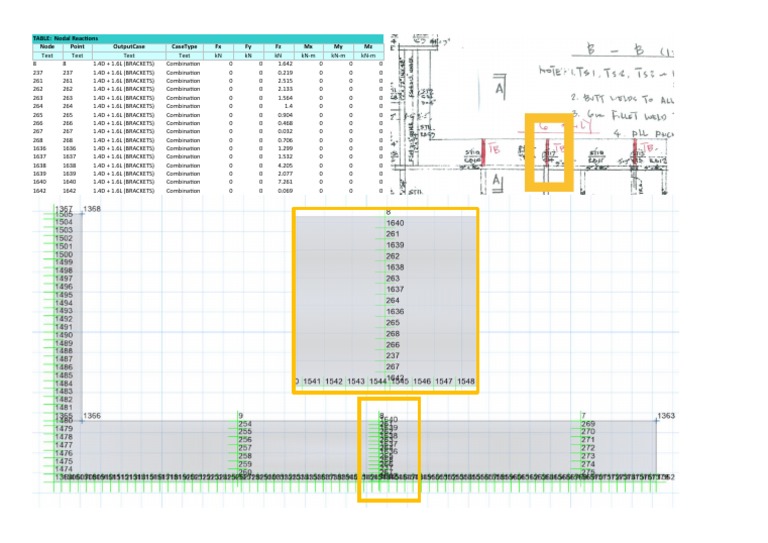The image size is (768, 543).
Task: Click the Fz value 4.205 cell
Action: click(287, 165)
